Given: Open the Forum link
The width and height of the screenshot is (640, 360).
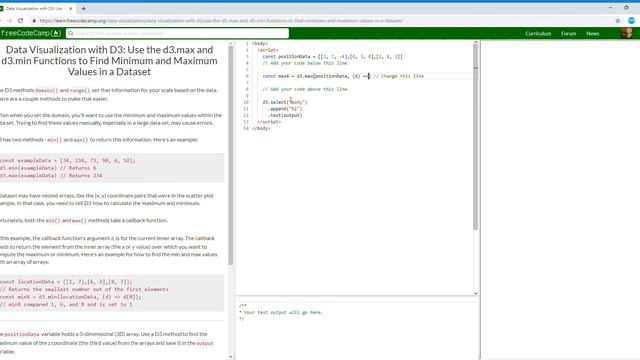Looking at the screenshot, I should pyautogui.click(x=568, y=33).
